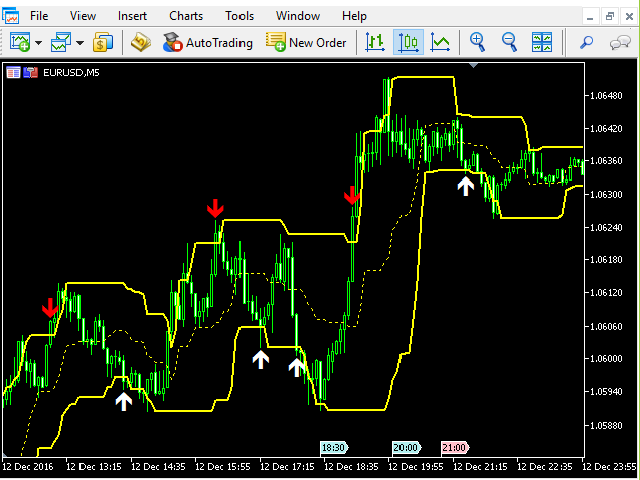
Task: Open the Window menu
Action: point(298,16)
